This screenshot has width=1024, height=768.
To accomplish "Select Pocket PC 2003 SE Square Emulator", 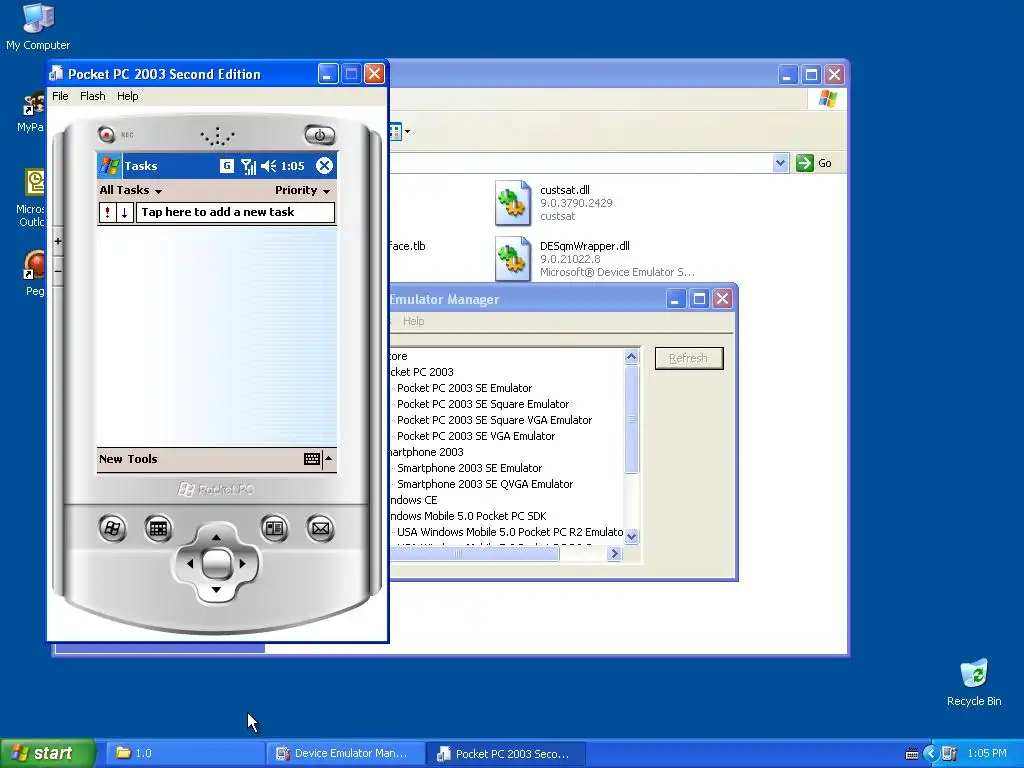I will 483,404.
